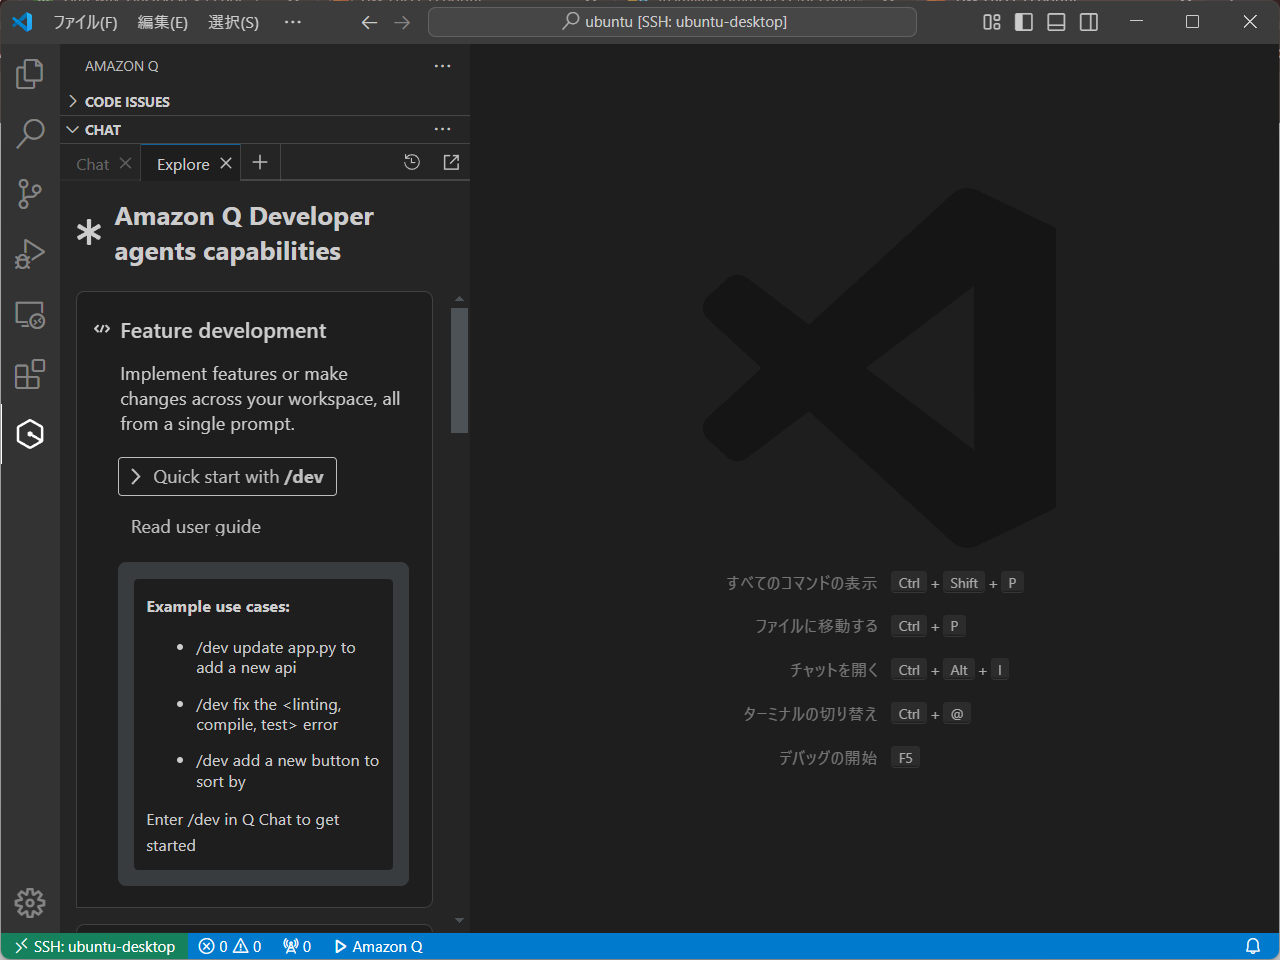Select the Amazon Q activity bar icon
Viewport: 1280px width, 960px height.
click(30, 434)
